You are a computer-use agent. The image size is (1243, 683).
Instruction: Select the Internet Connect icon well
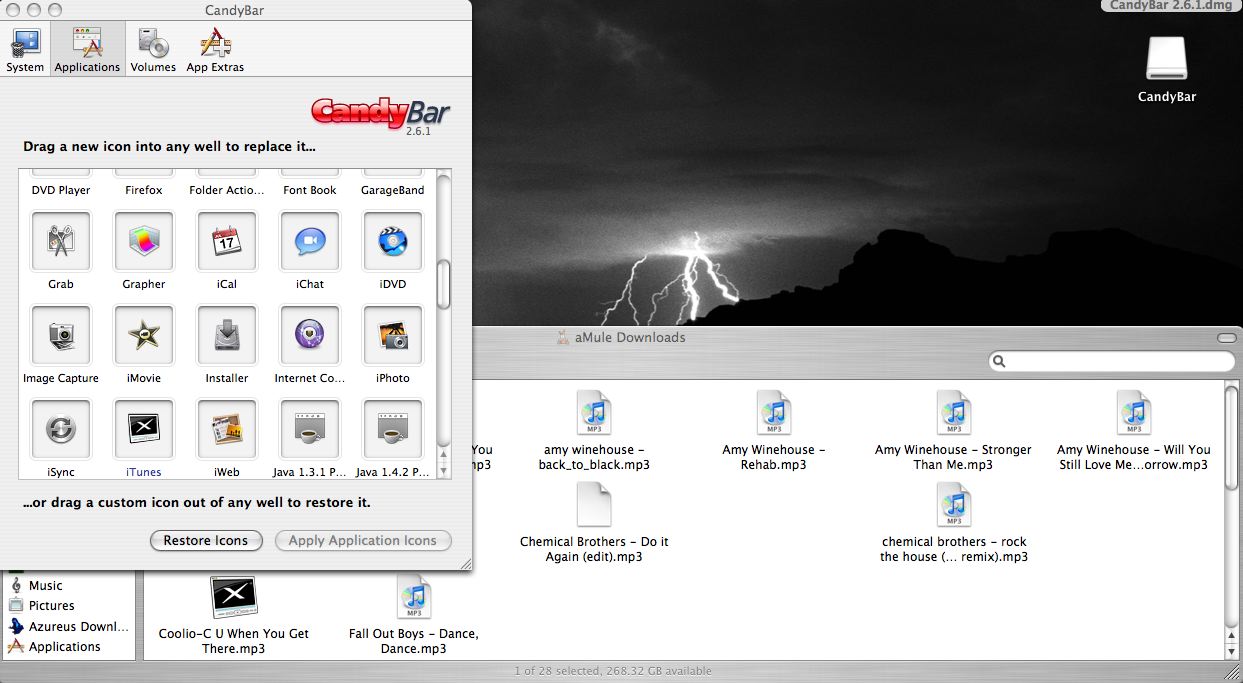[310, 335]
